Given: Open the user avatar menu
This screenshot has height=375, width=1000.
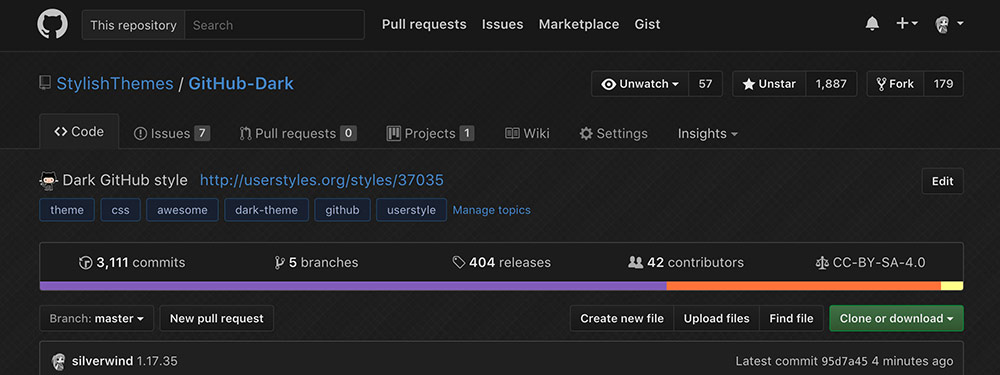Looking at the screenshot, I should coord(948,24).
